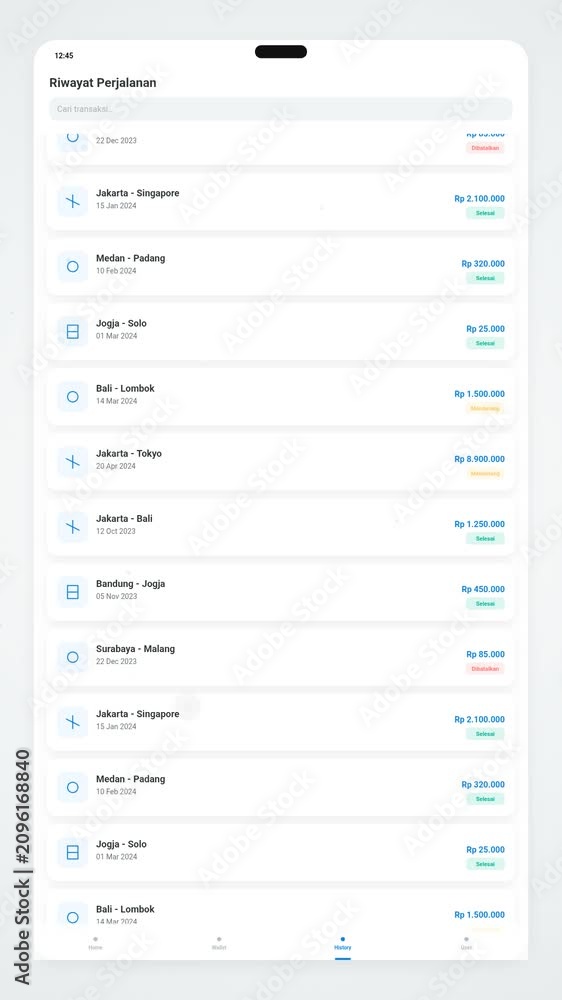
Task: Click plane icon for first Jakarta - Singapore
Action: pyautogui.click(x=73, y=202)
